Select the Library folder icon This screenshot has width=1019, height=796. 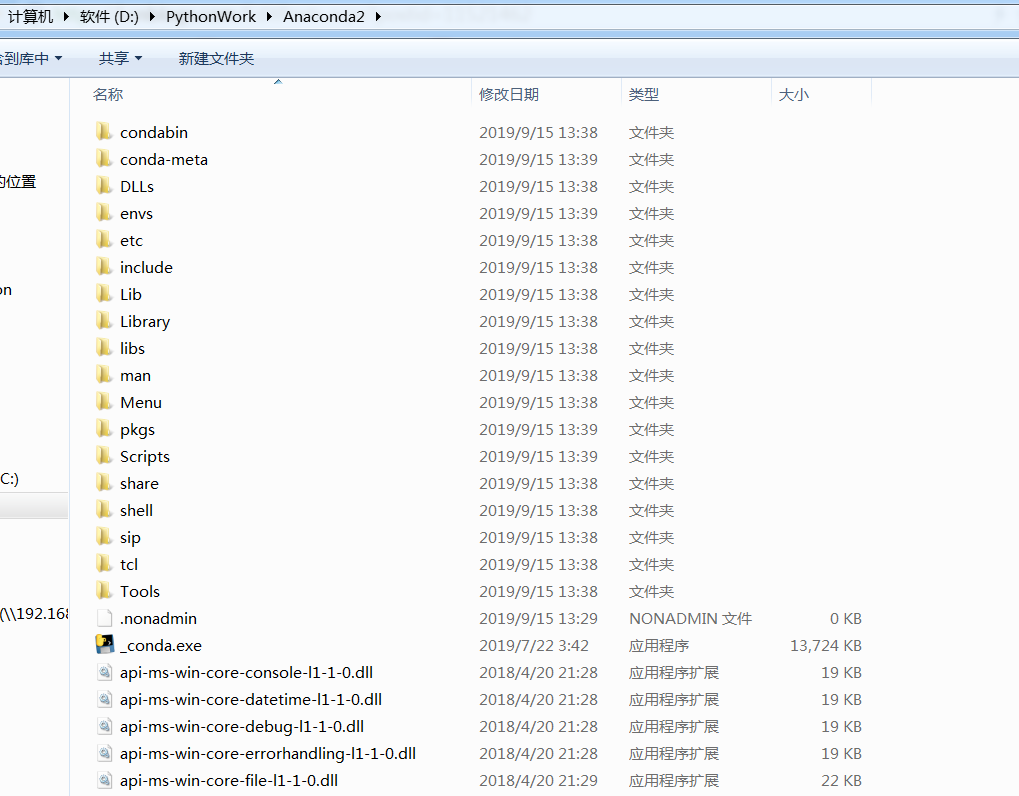104,321
